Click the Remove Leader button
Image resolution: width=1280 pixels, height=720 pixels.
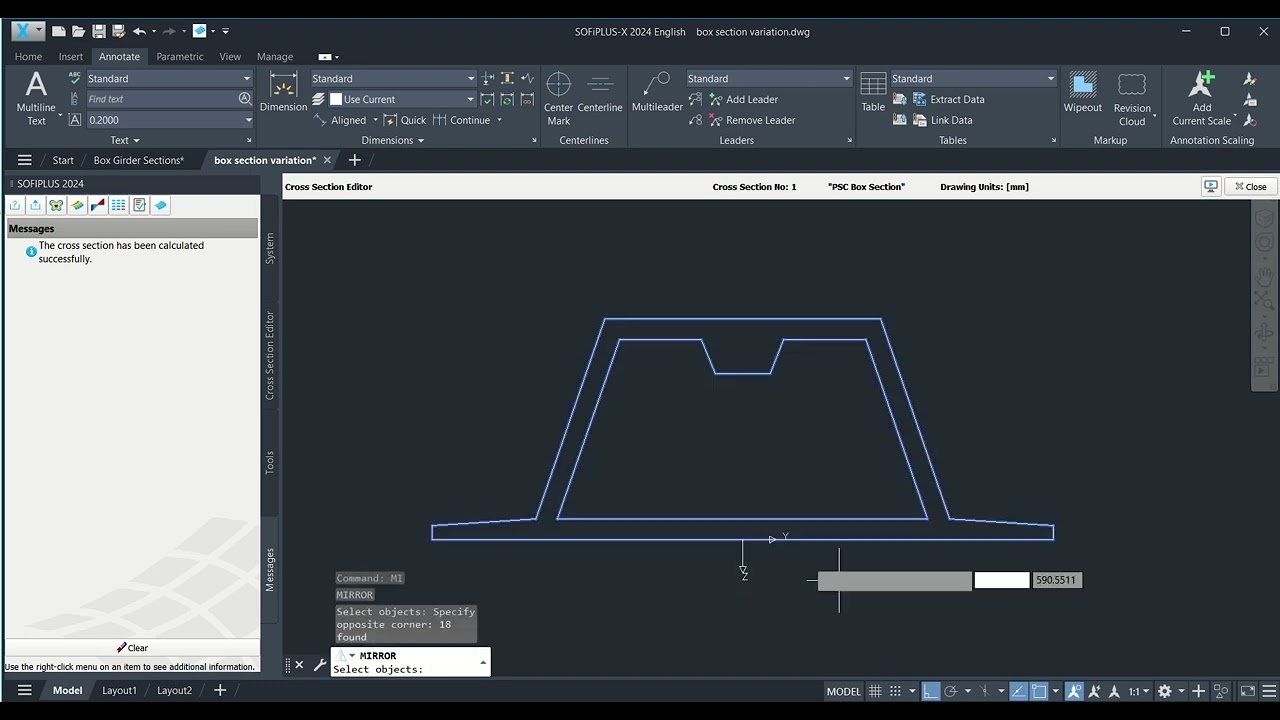click(751, 120)
